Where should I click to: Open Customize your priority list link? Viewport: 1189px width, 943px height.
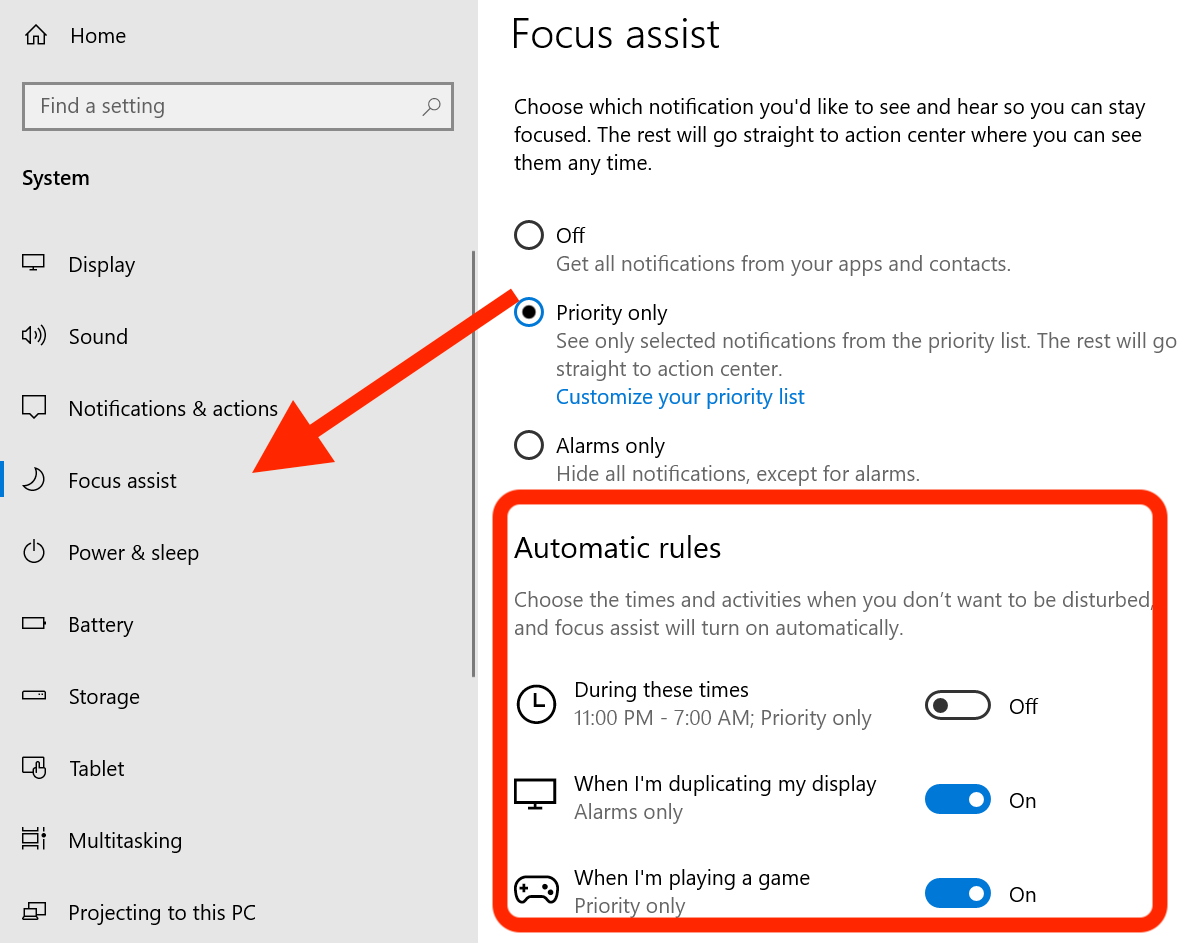[680, 397]
